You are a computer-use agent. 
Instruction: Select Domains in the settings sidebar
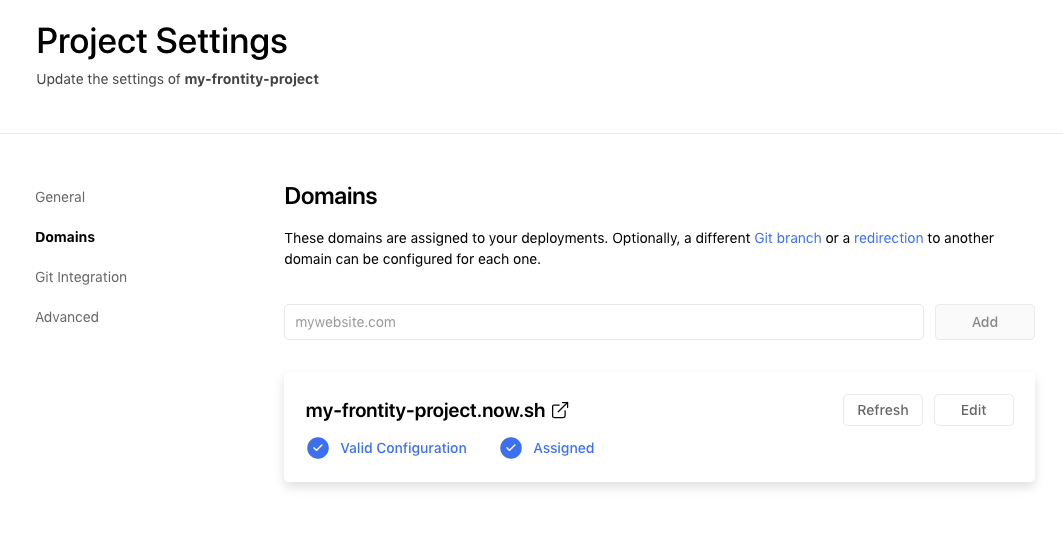(x=65, y=237)
